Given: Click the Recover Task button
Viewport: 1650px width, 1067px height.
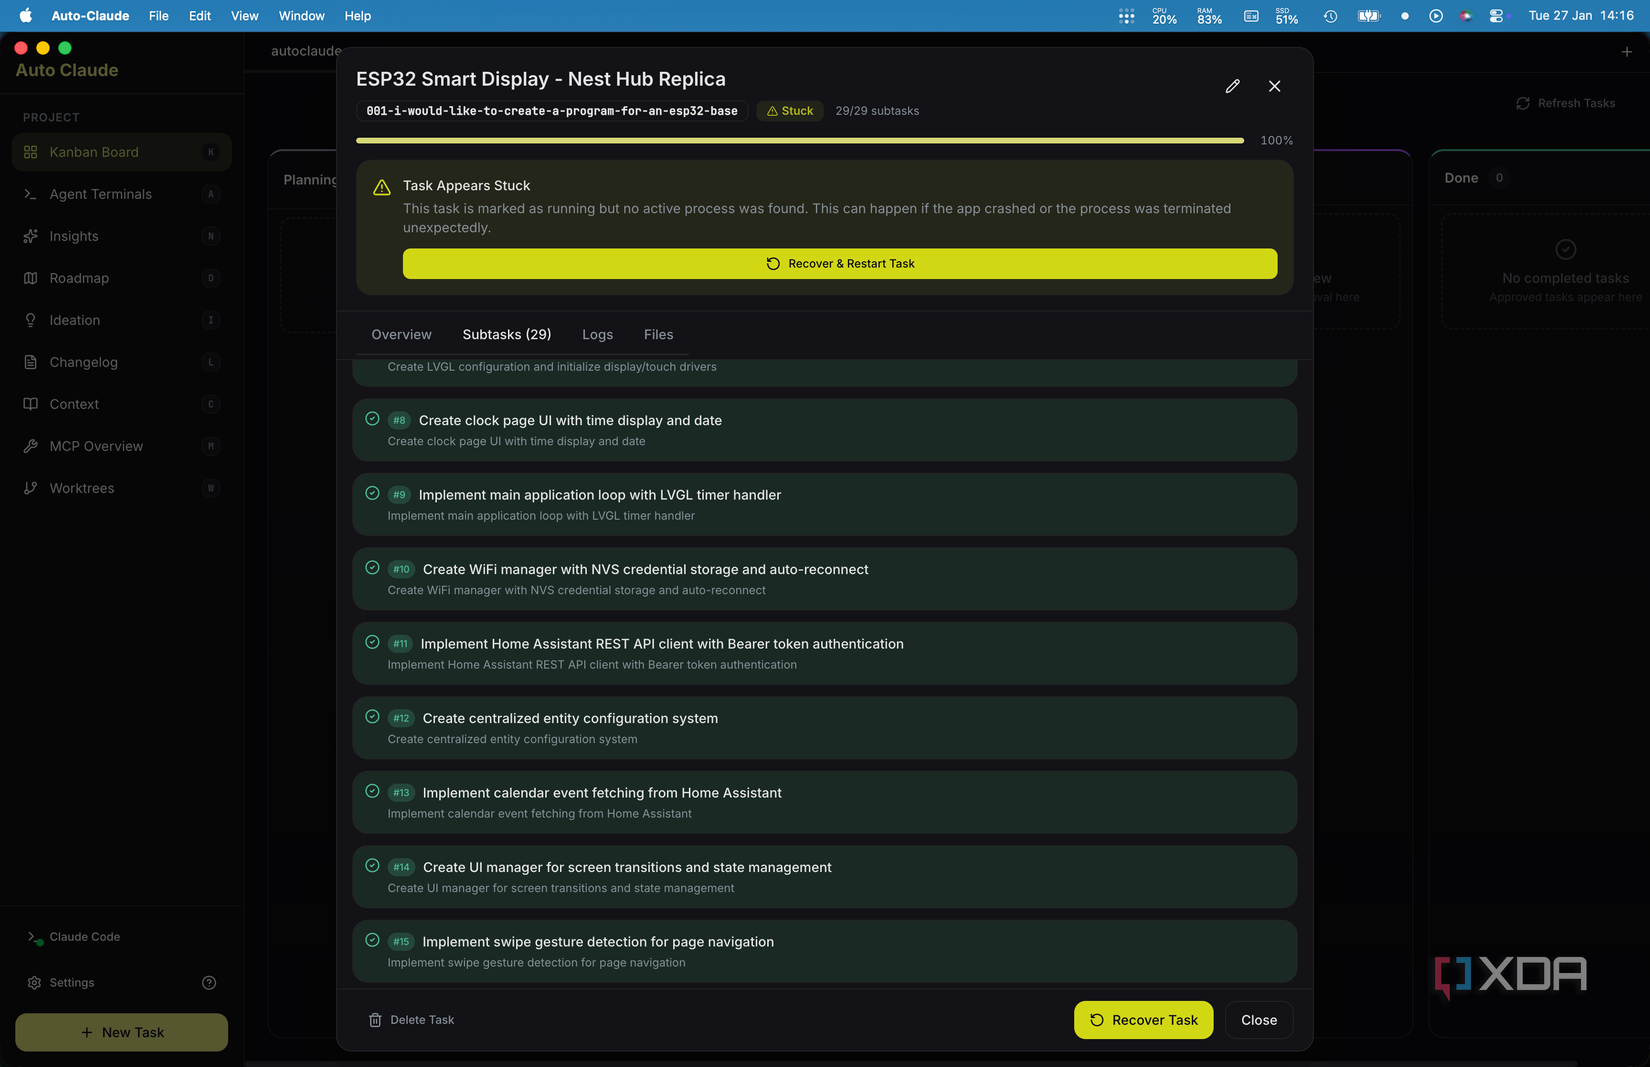Looking at the screenshot, I should pos(1143,1020).
